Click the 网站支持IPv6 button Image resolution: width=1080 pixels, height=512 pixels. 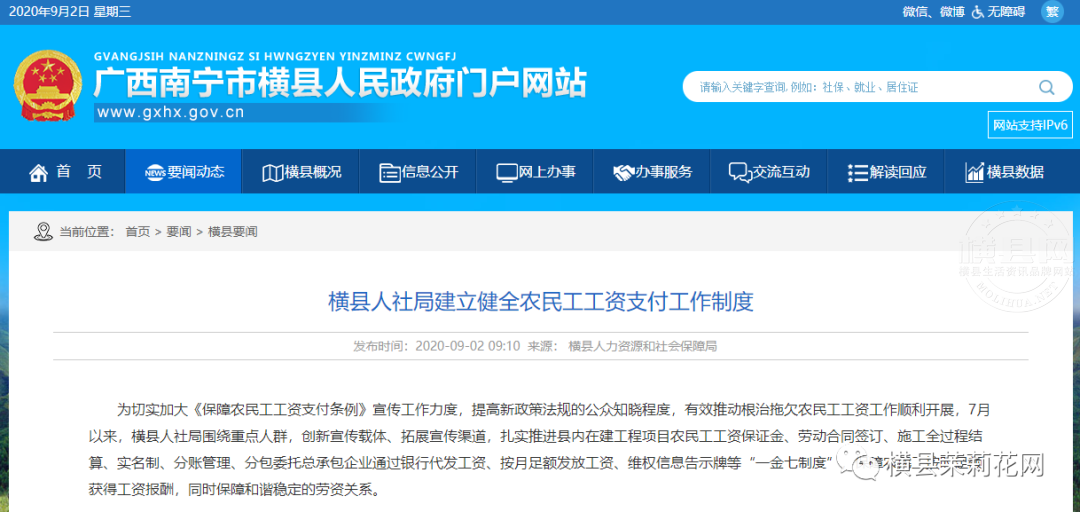[1030, 125]
